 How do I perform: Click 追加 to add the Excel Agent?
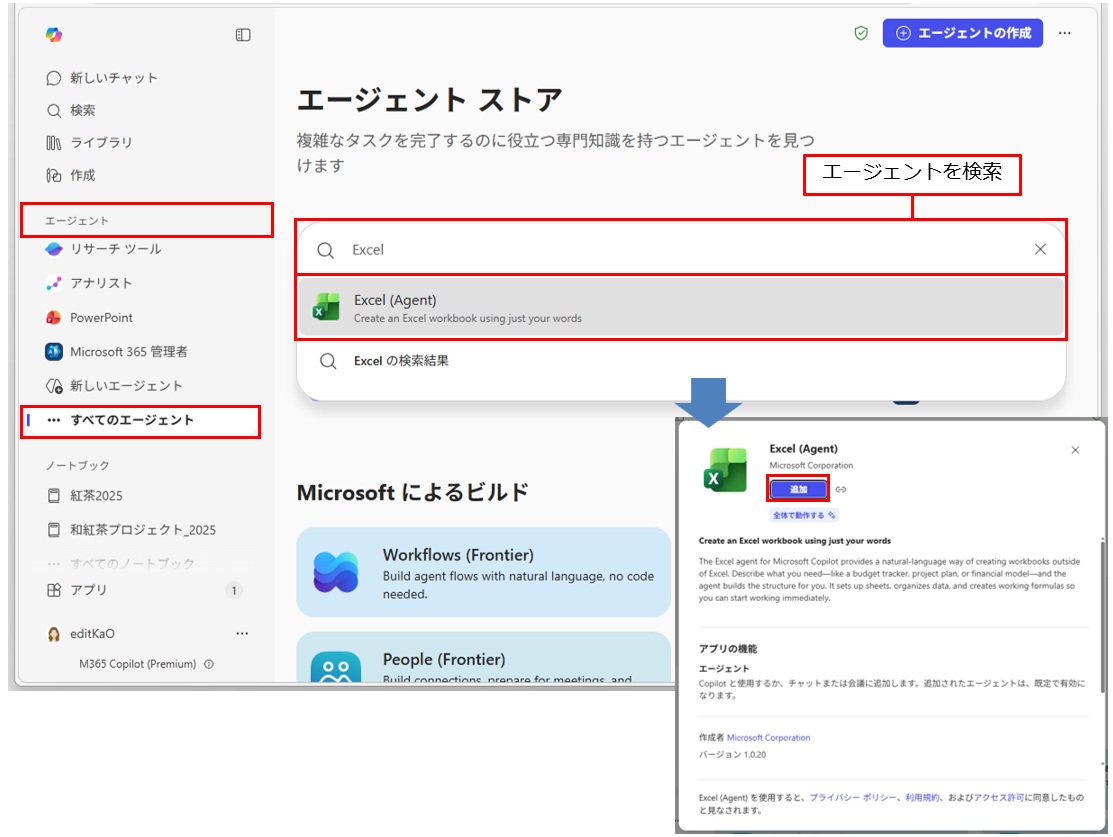799,489
